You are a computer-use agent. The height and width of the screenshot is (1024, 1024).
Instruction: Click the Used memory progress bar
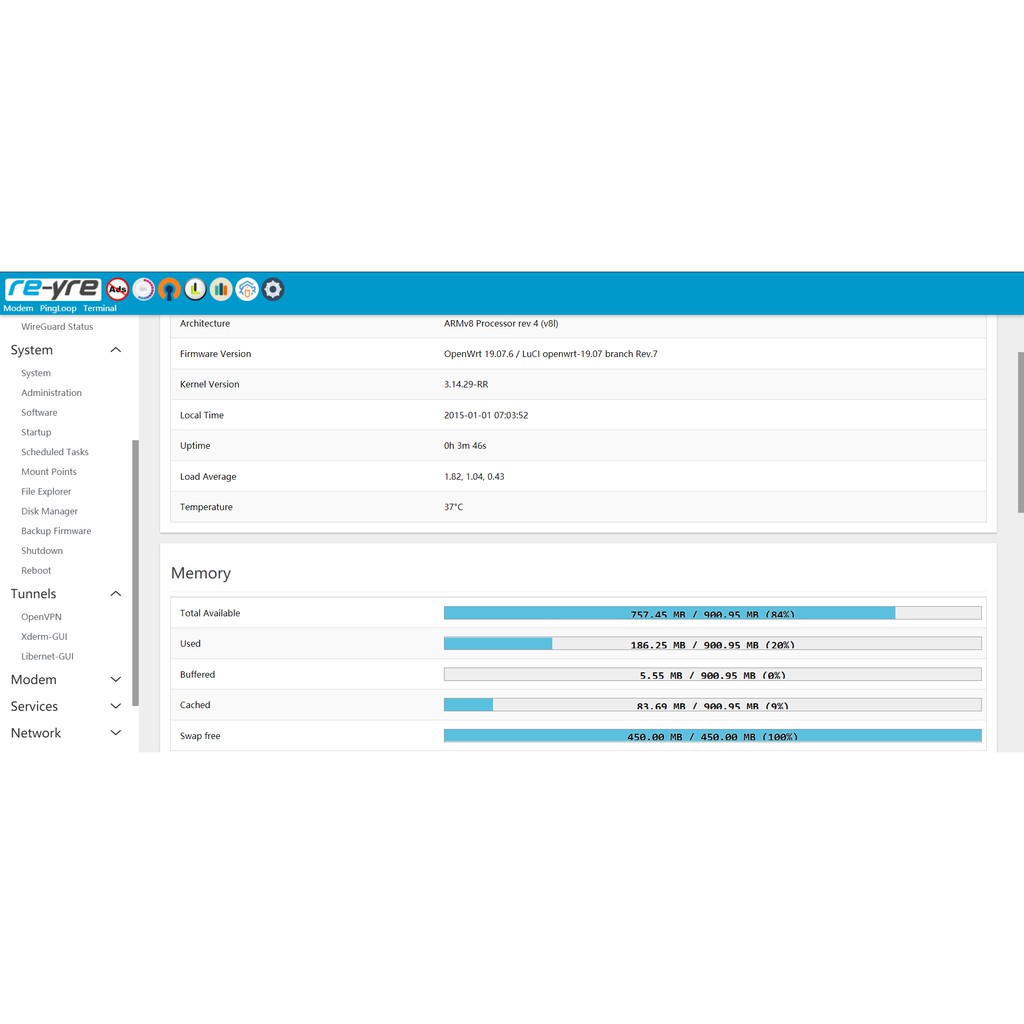(712, 644)
